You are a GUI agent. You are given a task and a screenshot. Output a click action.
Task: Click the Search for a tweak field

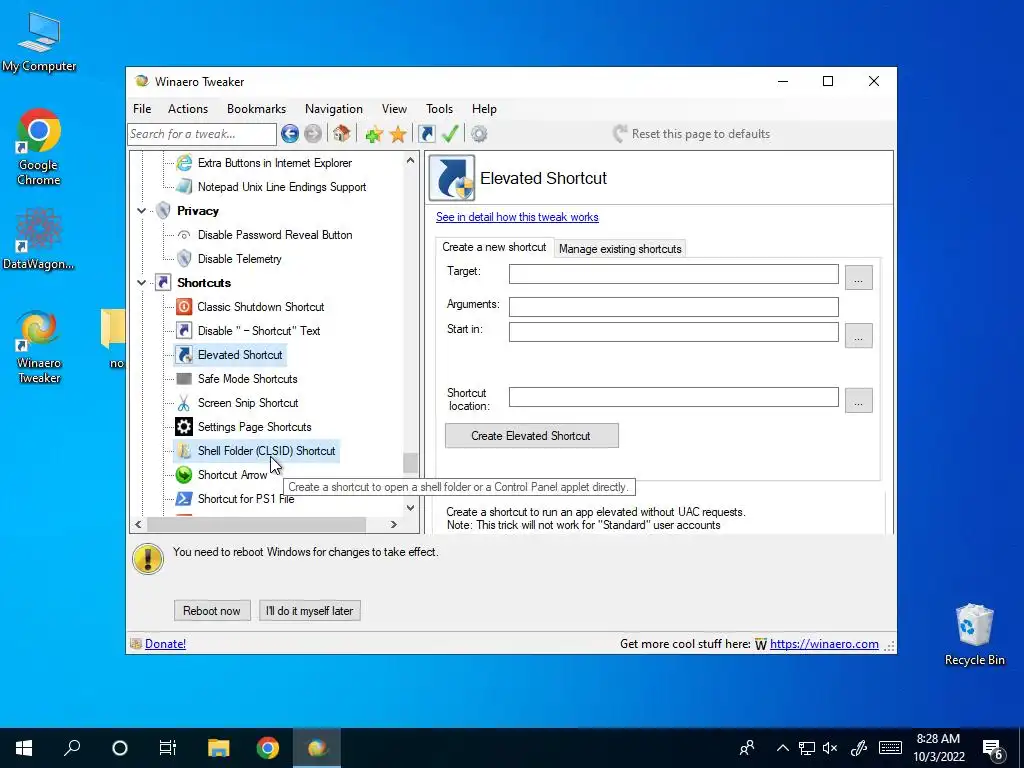coord(202,134)
